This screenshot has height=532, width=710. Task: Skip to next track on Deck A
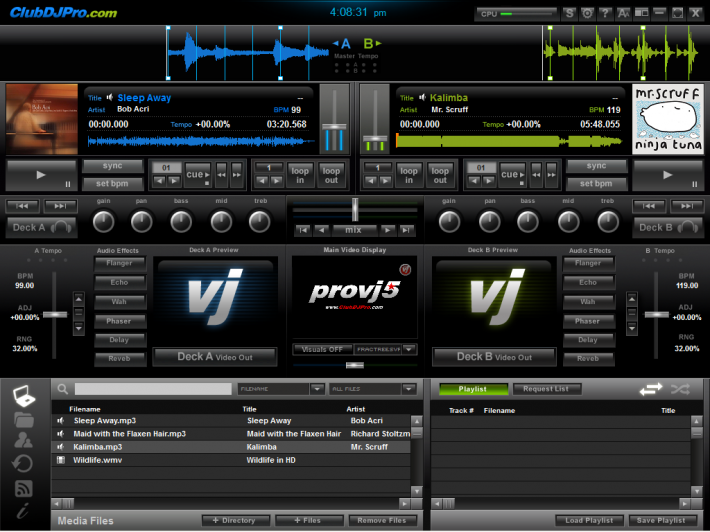click(x=60, y=206)
